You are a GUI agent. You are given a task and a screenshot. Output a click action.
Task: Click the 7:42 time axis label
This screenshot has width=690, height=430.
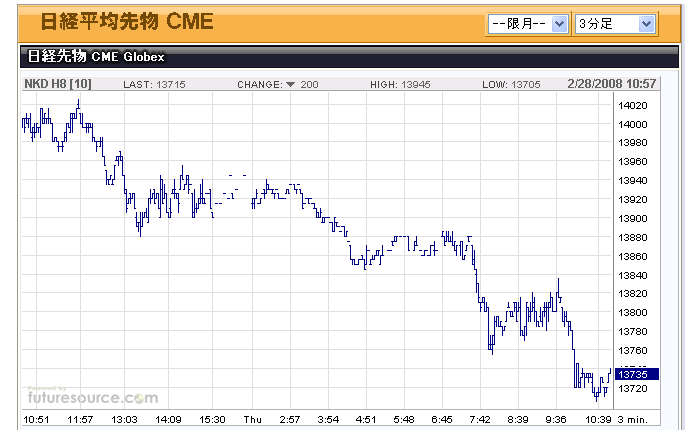[480, 419]
